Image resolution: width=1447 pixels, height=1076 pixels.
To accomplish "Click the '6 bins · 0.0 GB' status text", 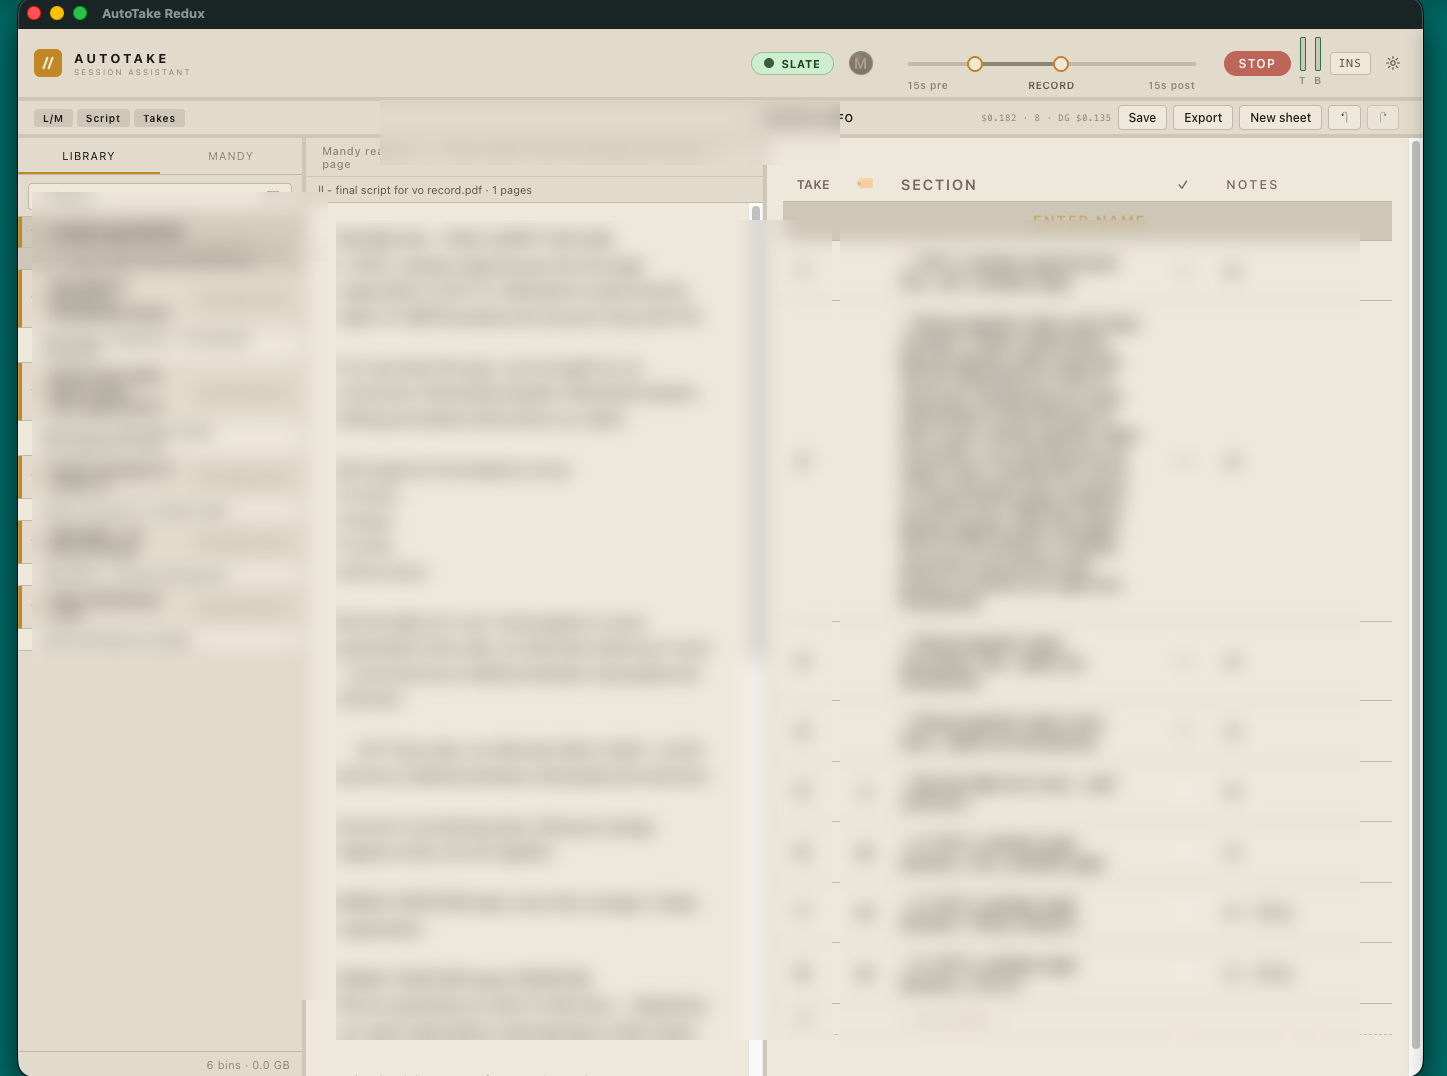I will tap(248, 1065).
